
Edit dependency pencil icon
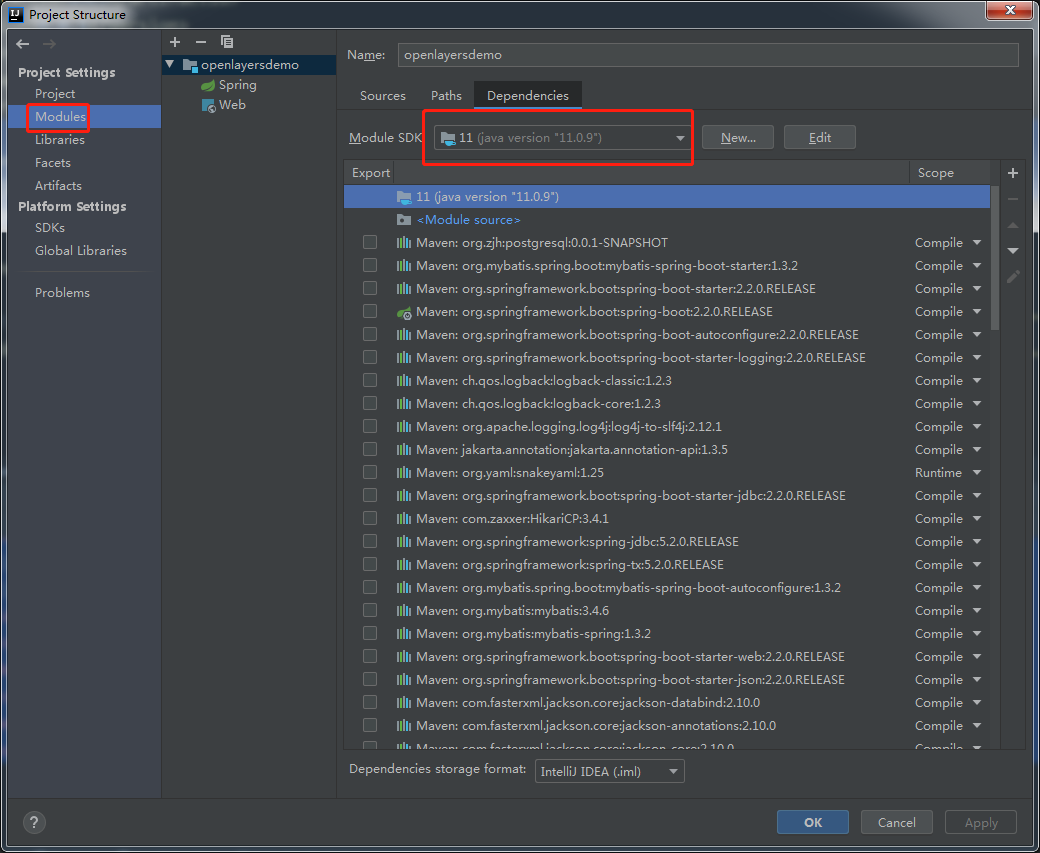1013,277
